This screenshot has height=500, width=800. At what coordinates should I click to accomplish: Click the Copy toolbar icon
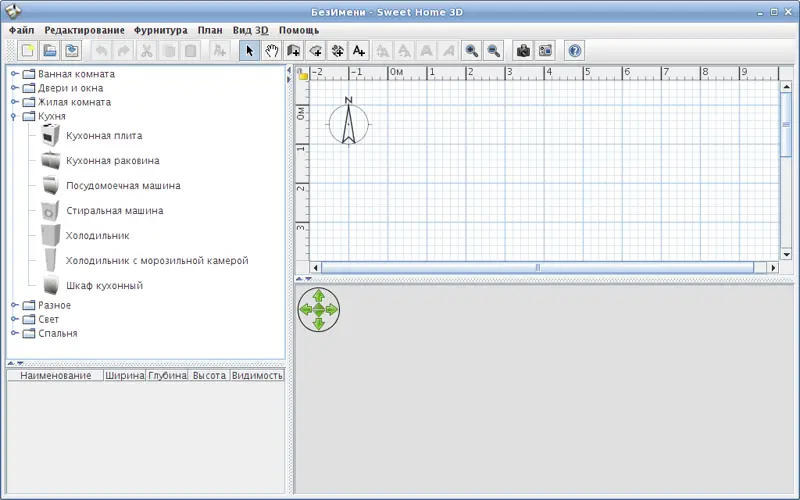tap(169, 51)
